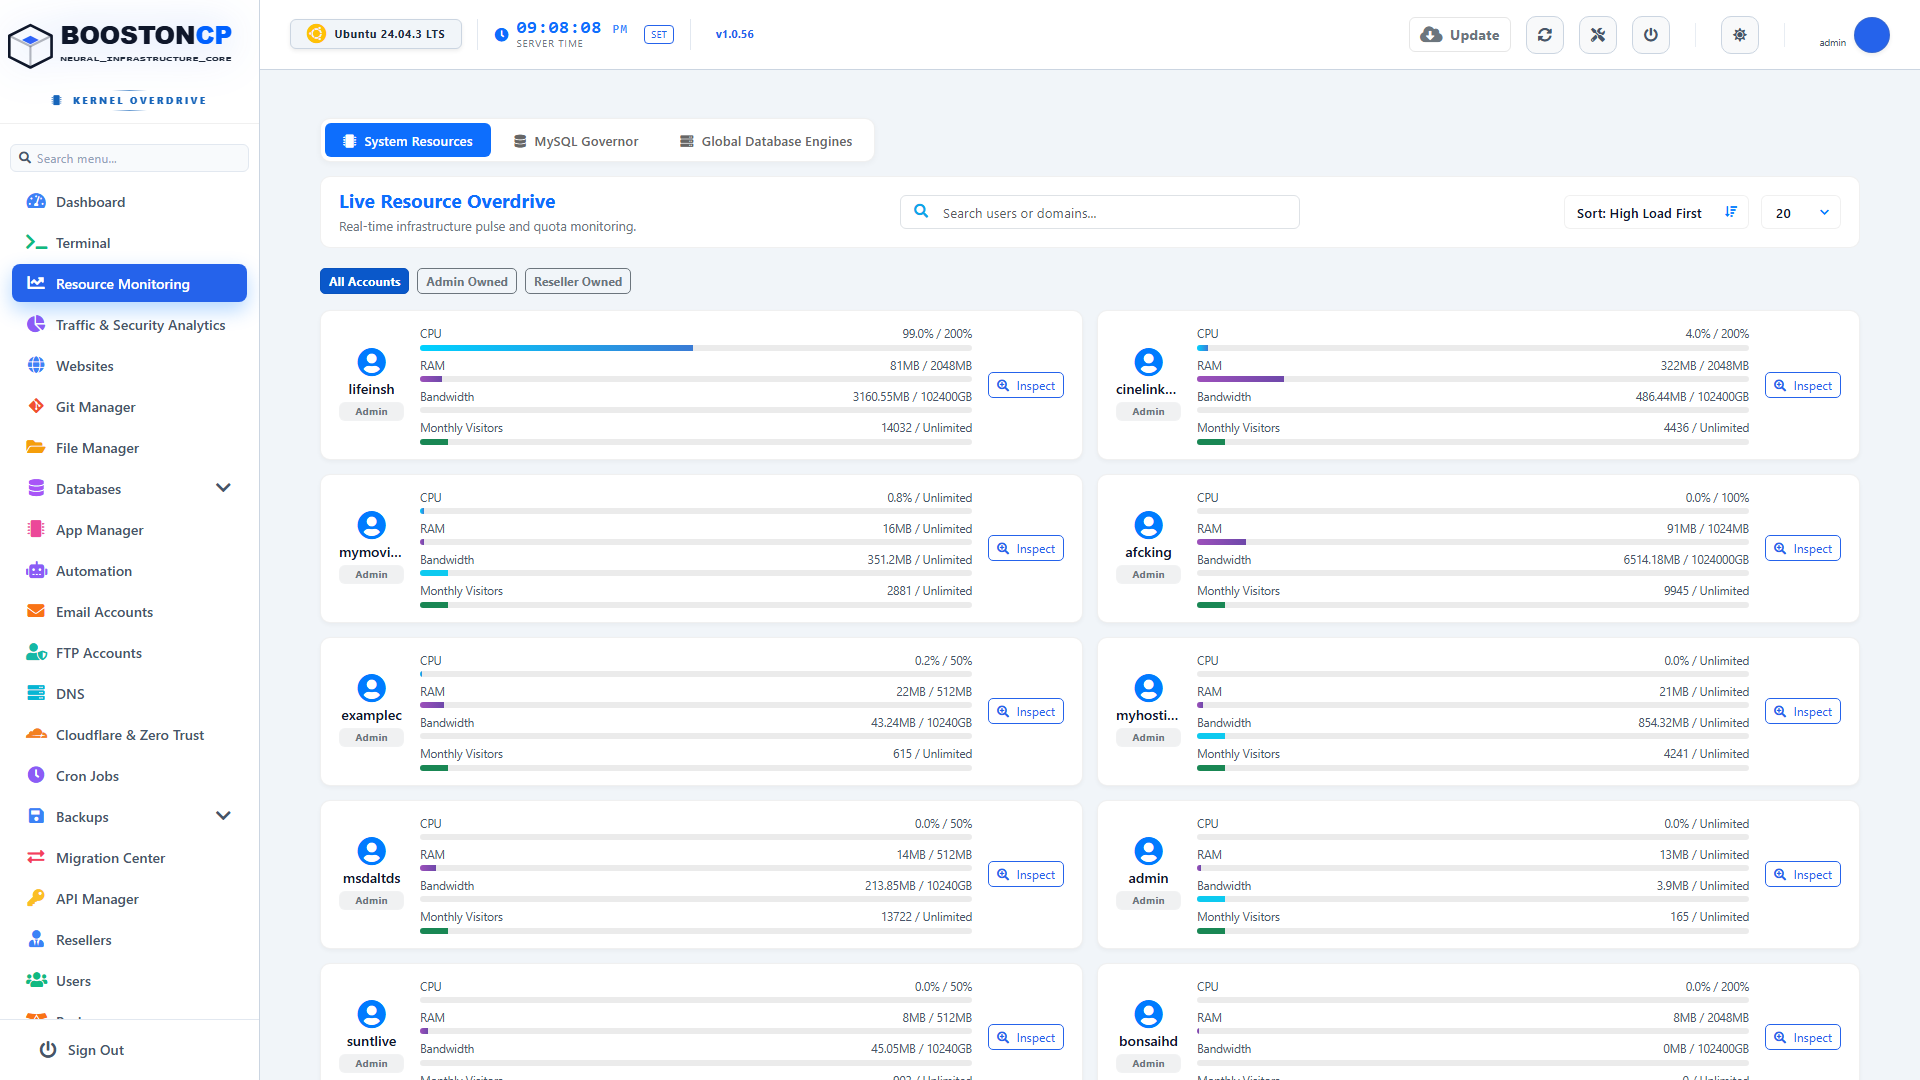This screenshot has height=1080, width=1920.
Task: Click the server time clock icon
Action: tap(502, 35)
